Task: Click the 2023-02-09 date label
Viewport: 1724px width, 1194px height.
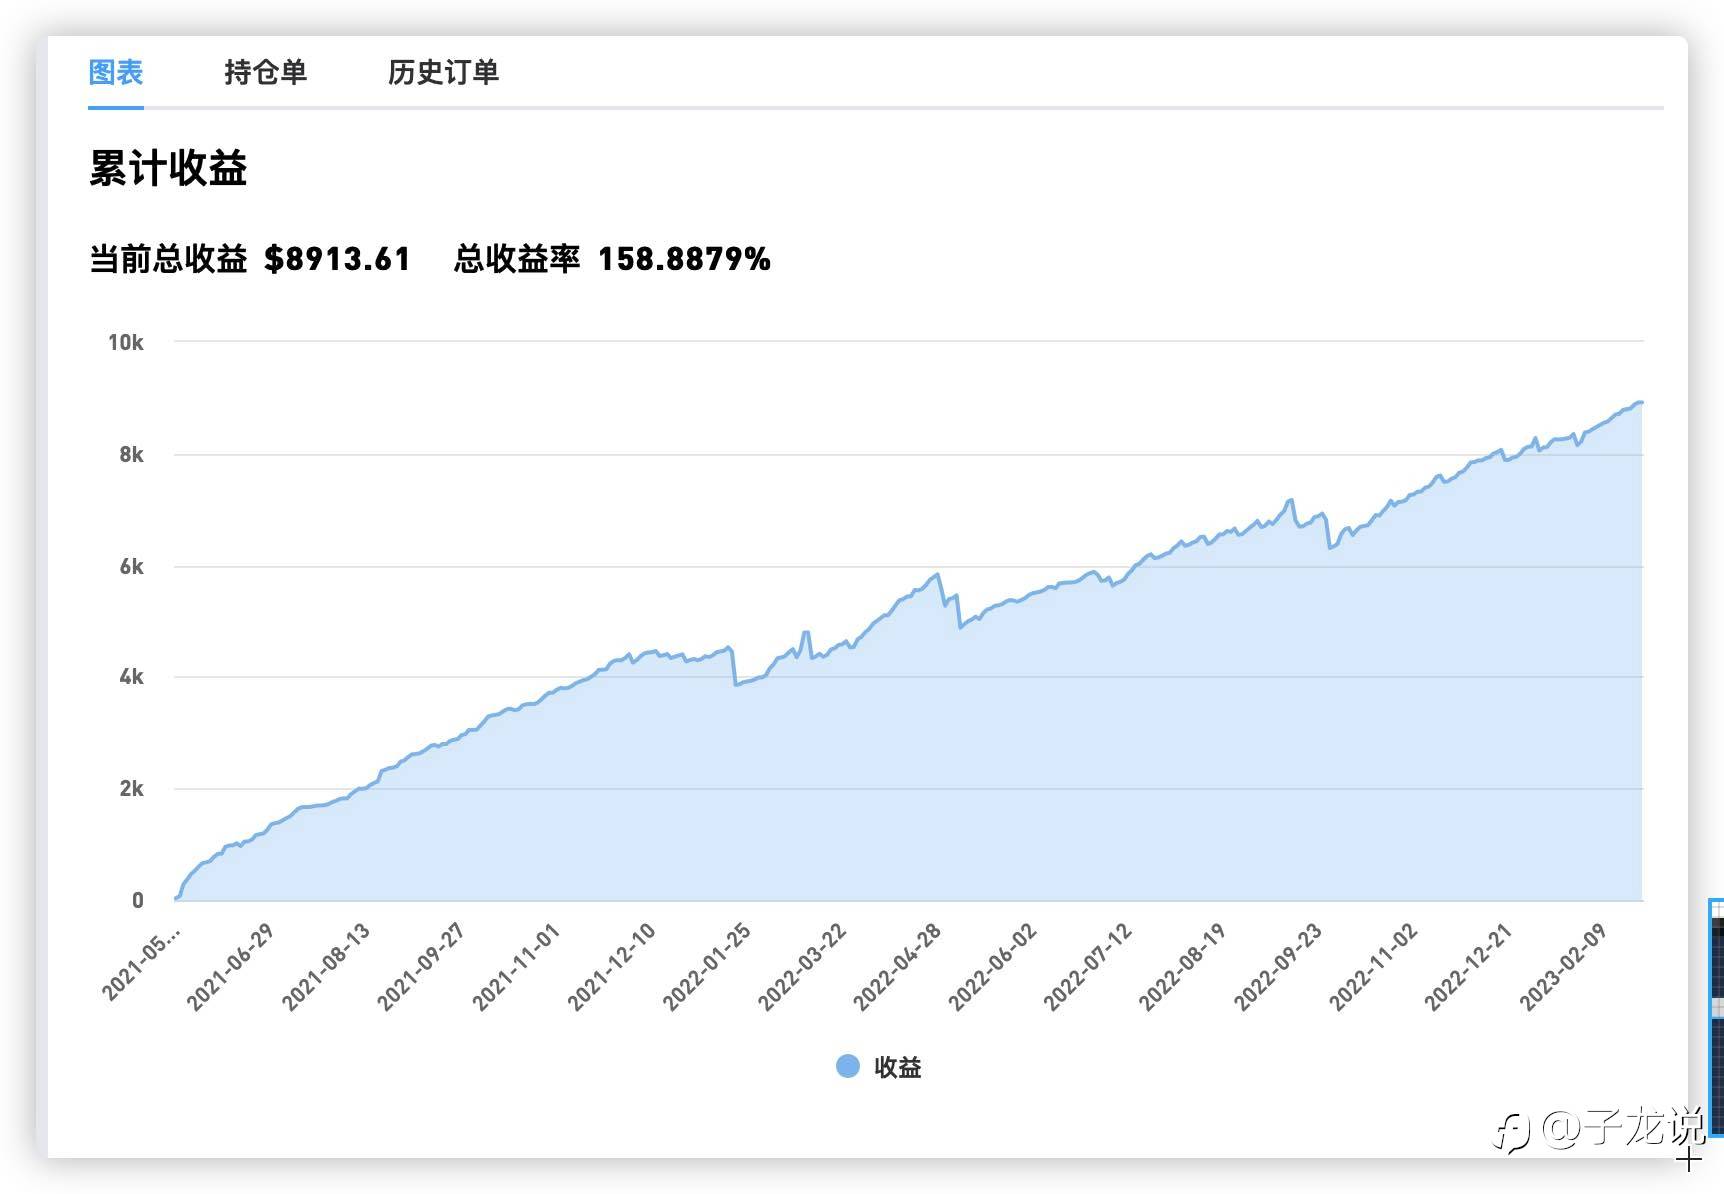Action: point(1563,966)
